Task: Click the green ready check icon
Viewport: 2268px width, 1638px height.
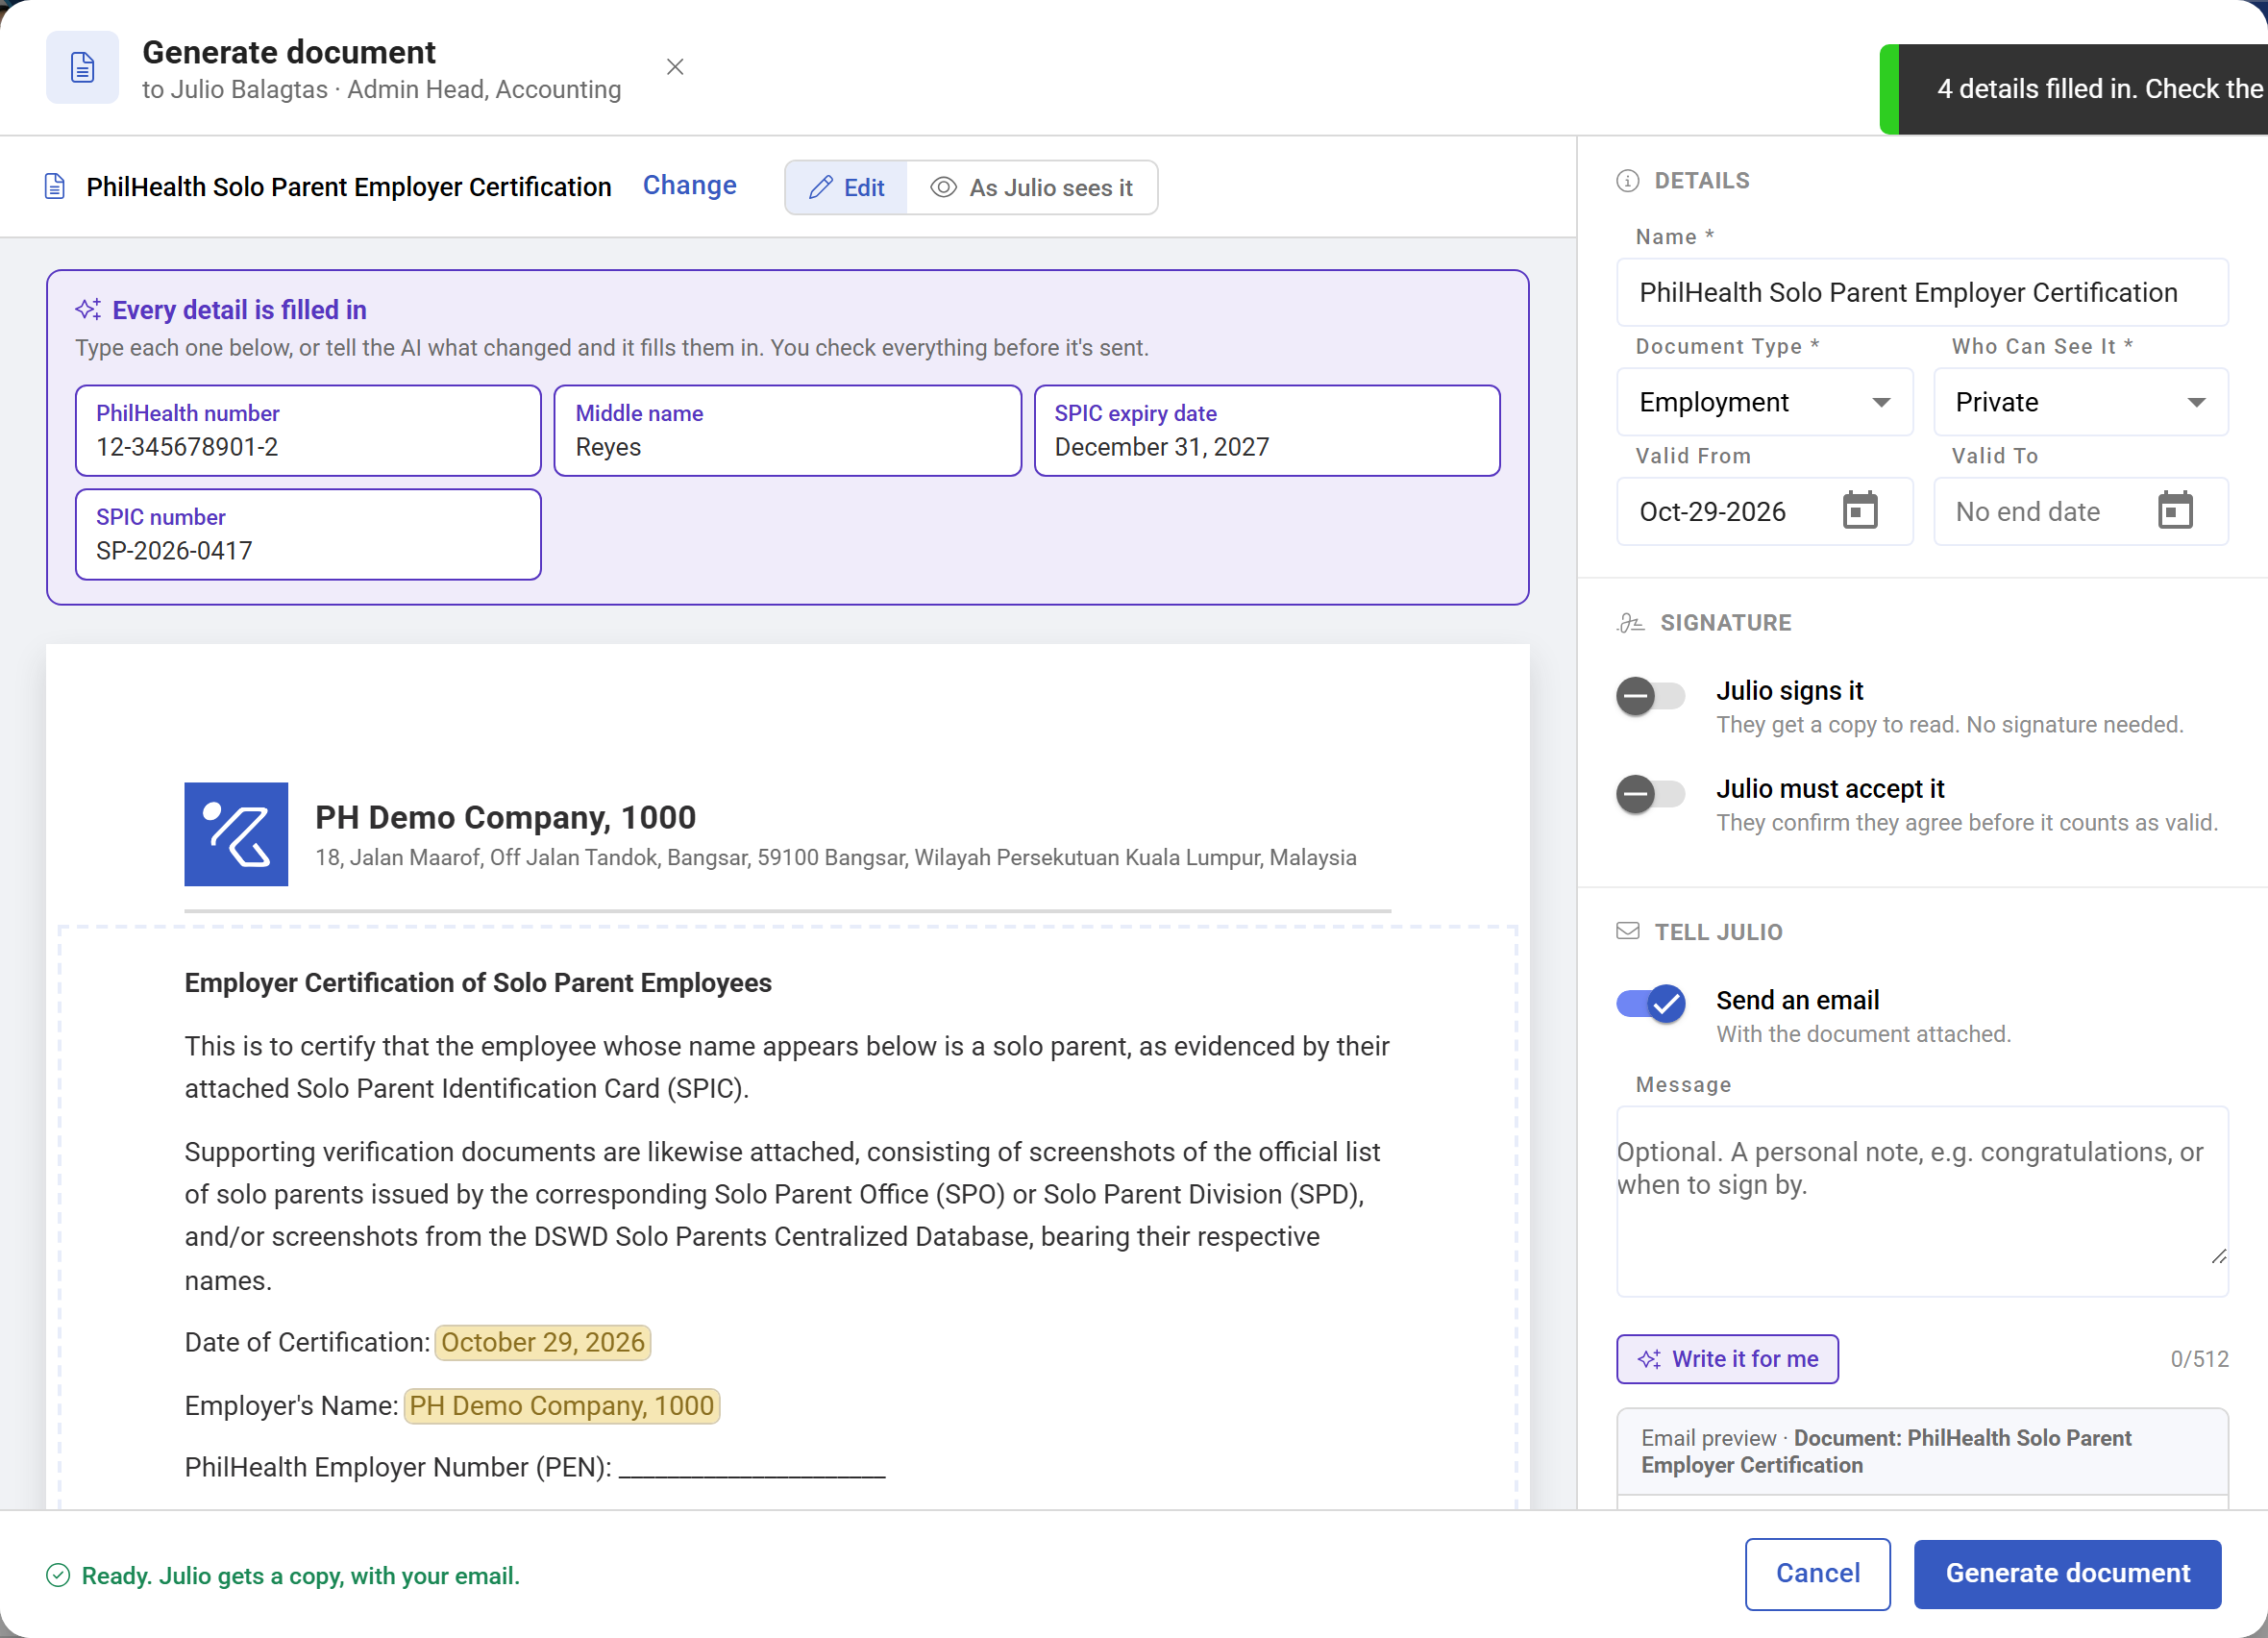Action: click(x=58, y=1575)
